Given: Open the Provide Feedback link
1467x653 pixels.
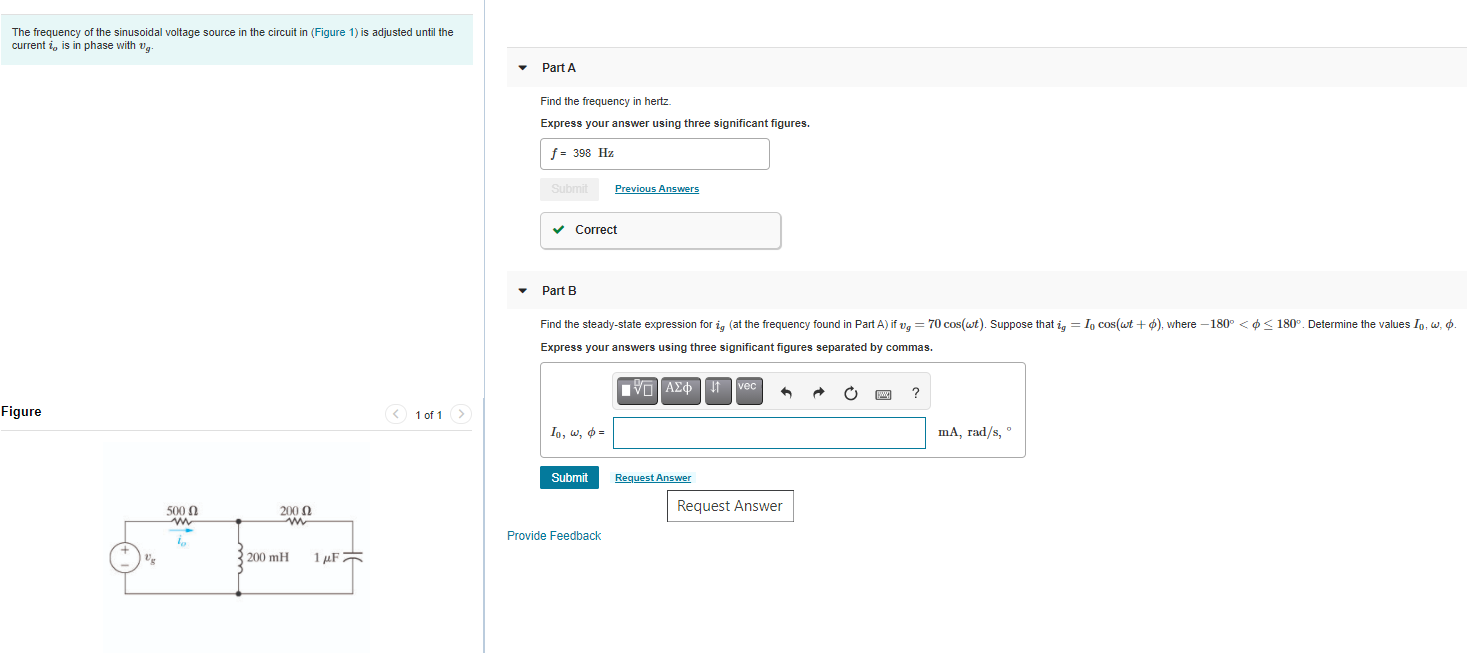Looking at the screenshot, I should coord(554,536).
